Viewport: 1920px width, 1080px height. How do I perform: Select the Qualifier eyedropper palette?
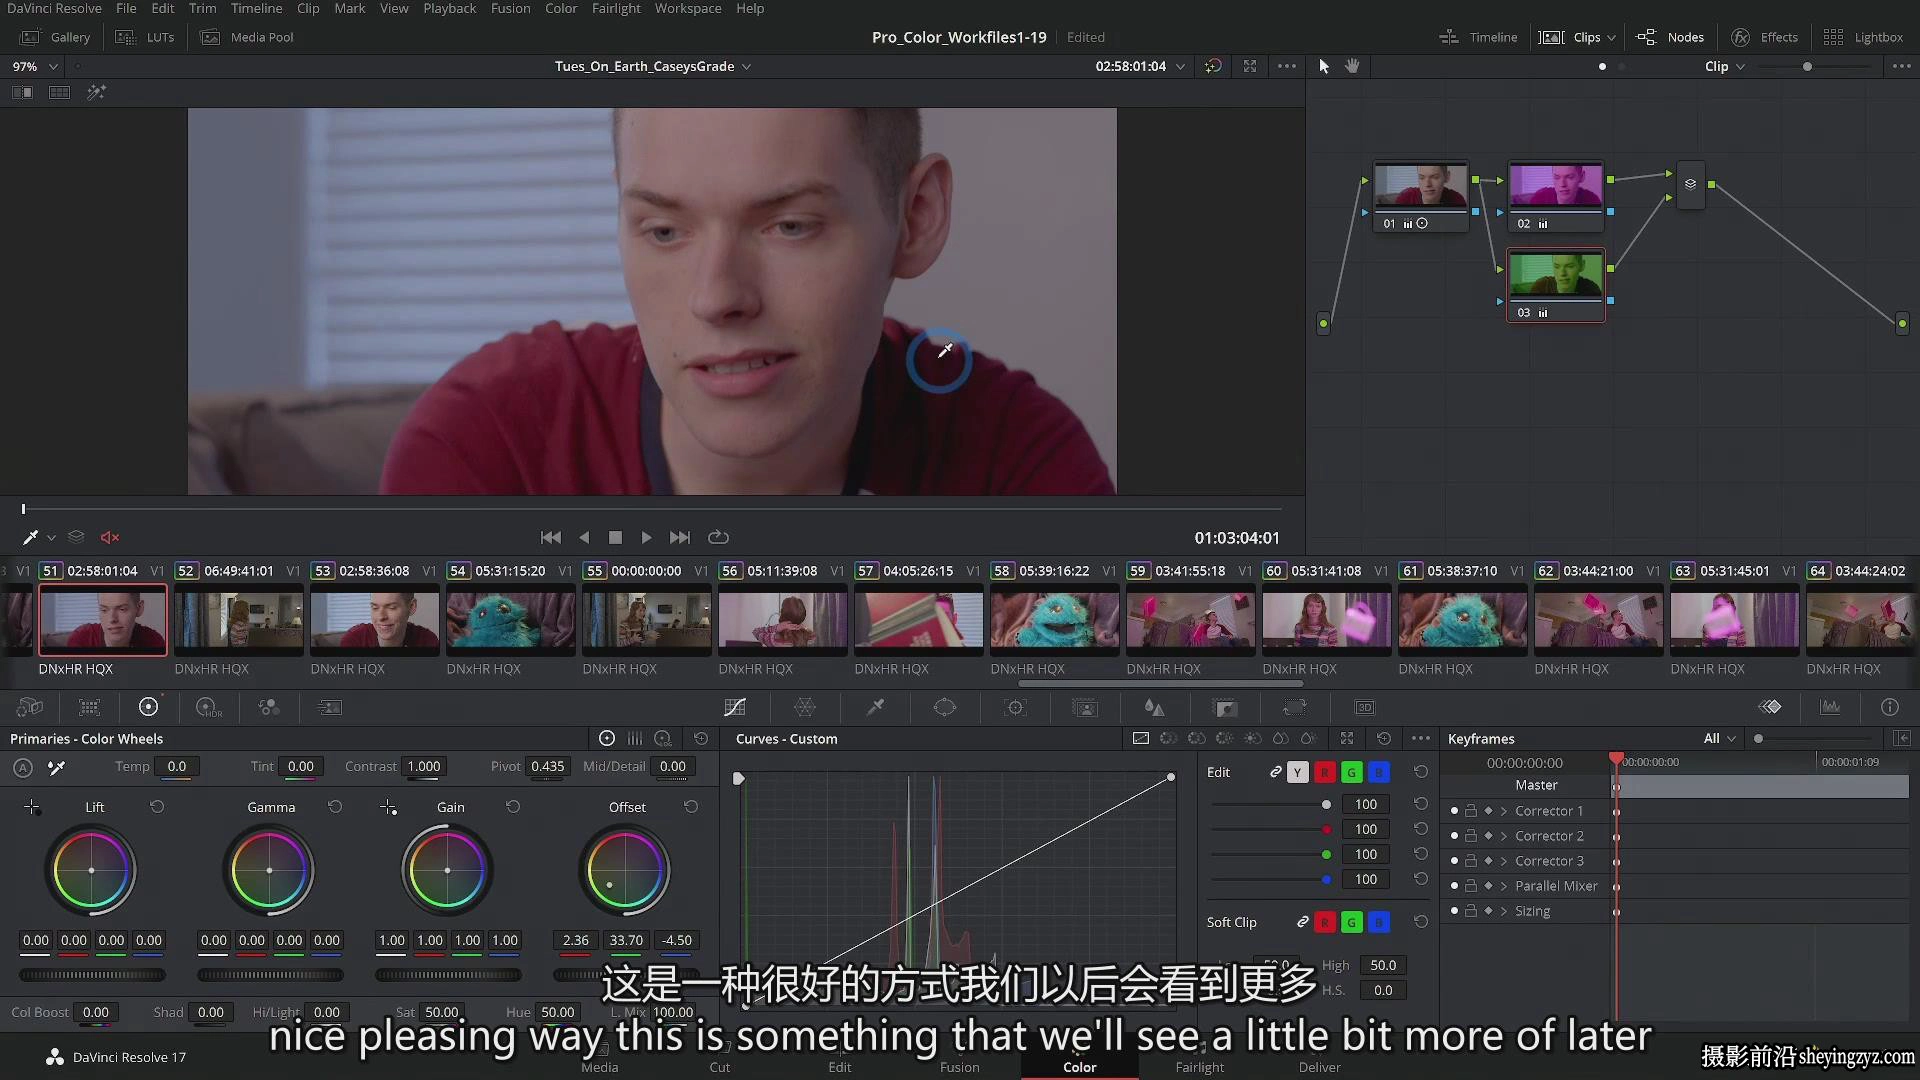point(875,707)
